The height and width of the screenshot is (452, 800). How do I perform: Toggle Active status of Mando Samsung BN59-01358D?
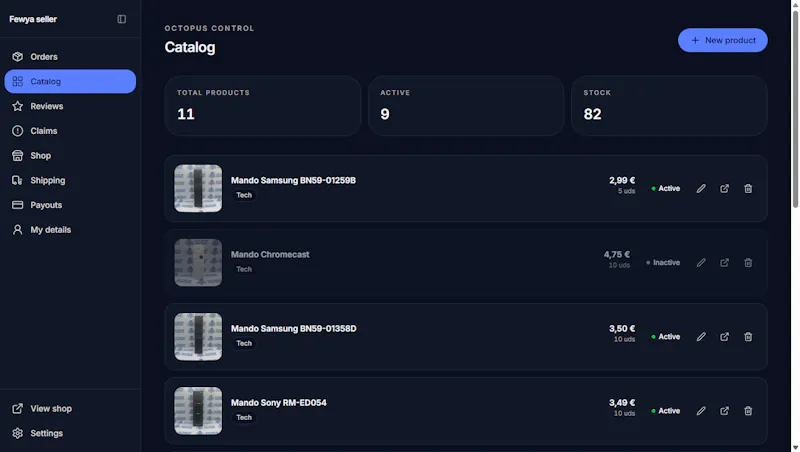(665, 337)
